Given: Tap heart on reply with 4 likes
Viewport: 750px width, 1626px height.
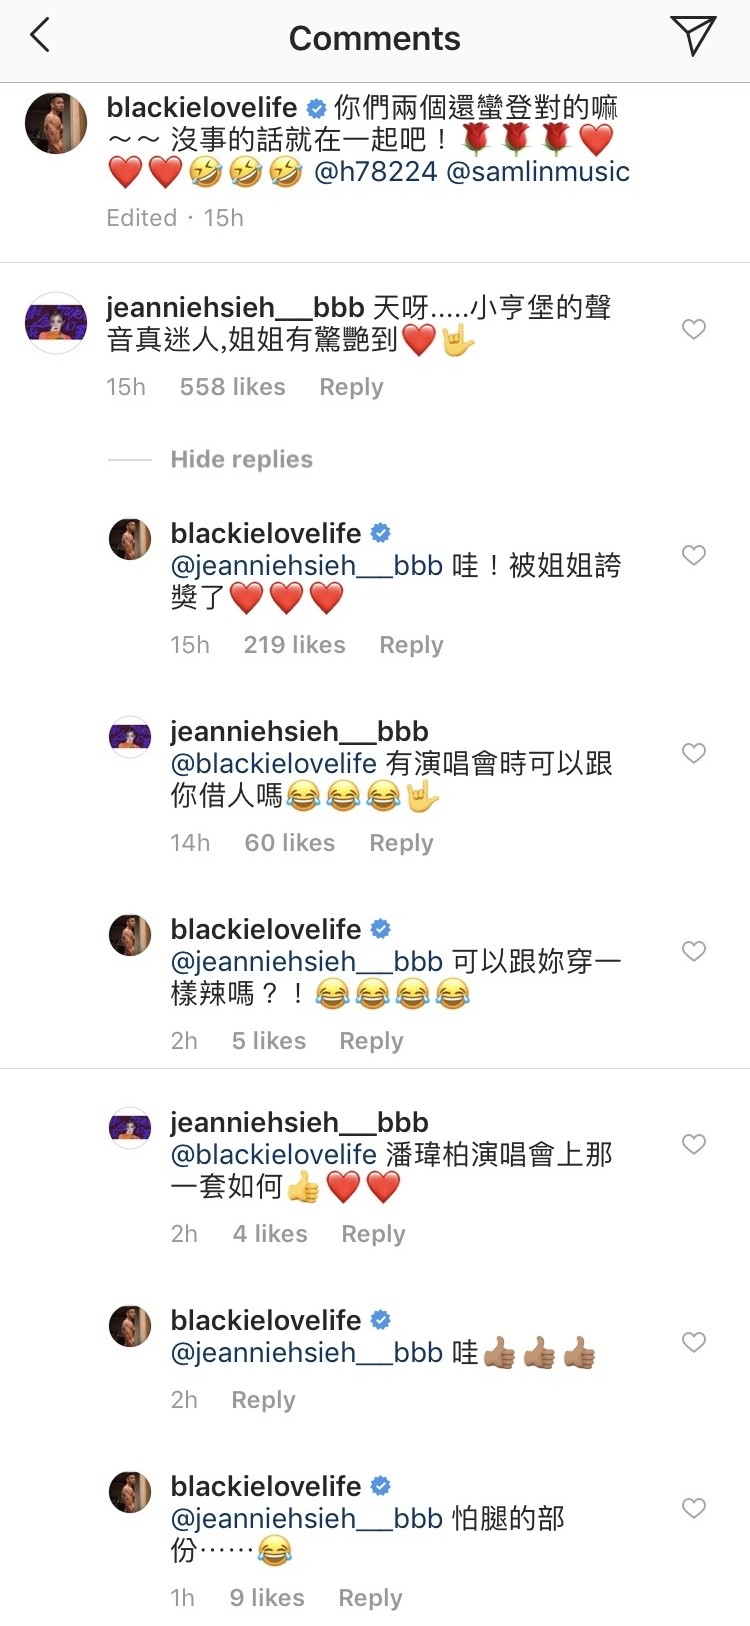Looking at the screenshot, I should click(694, 1144).
